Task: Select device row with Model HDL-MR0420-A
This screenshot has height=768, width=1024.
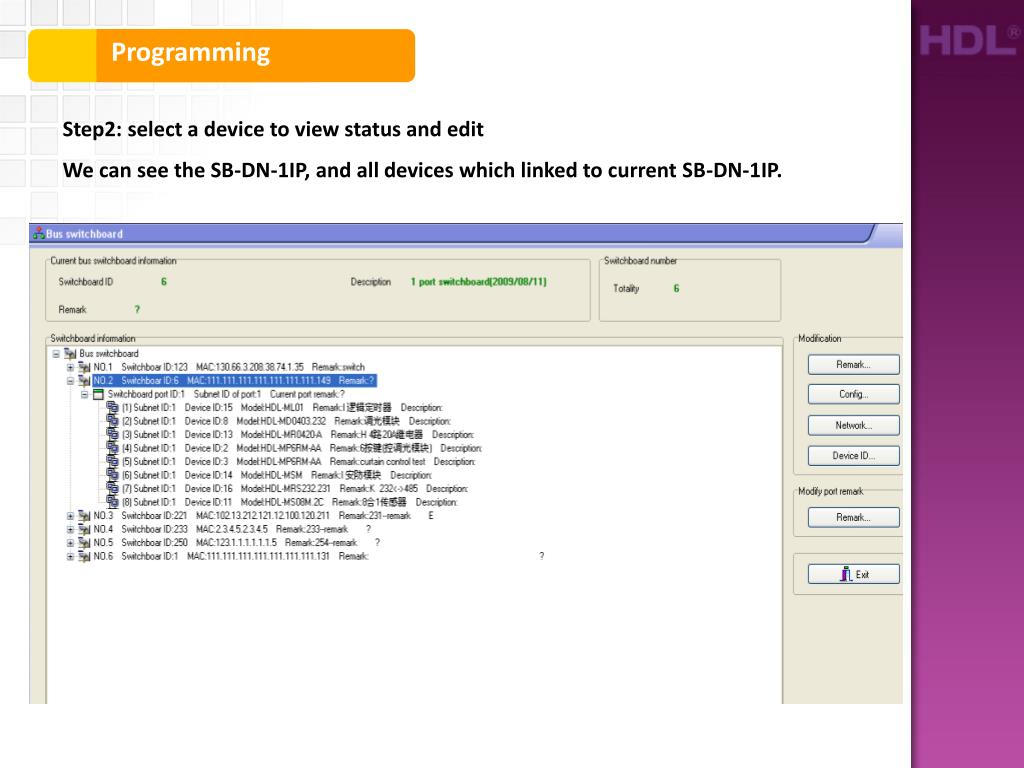Action: tap(298, 435)
